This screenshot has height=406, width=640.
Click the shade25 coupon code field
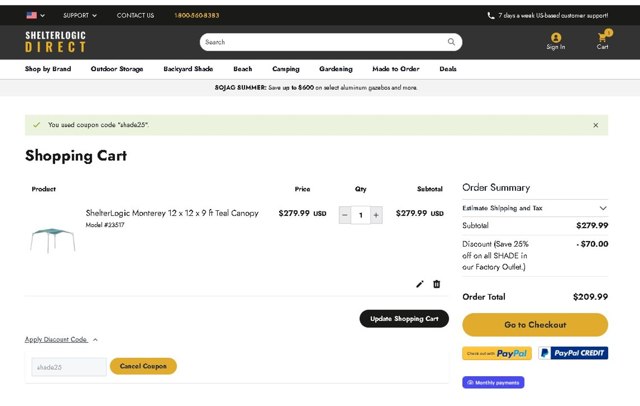(69, 367)
